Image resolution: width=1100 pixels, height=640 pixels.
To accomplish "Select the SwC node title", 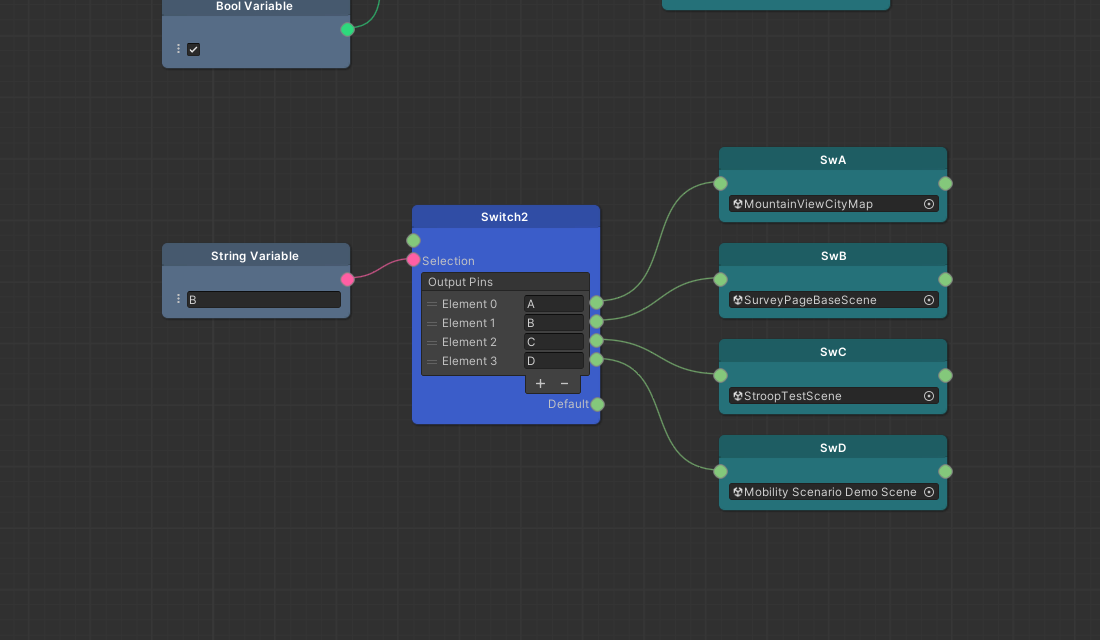I will [x=833, y=352].
